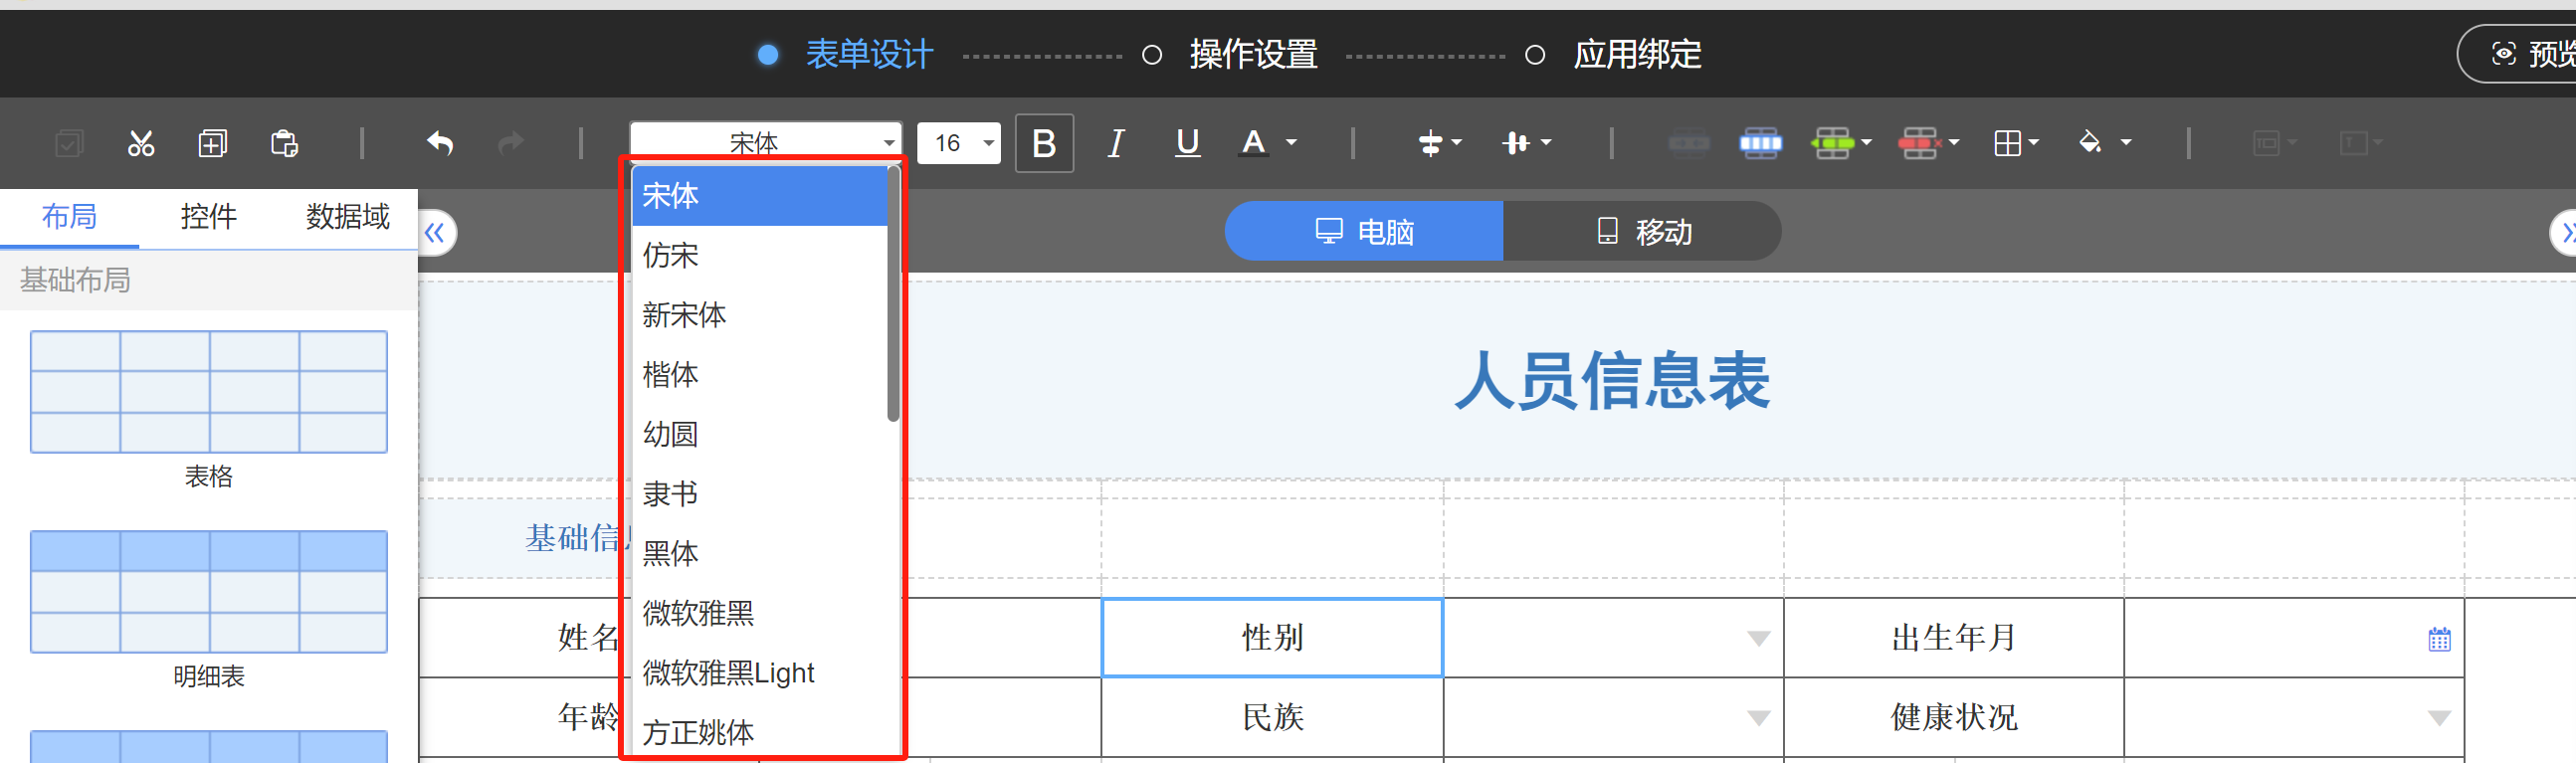Select 仿宋 in the font list
The width and height of the screenshot is (2576, 763).
pos(760,256)
